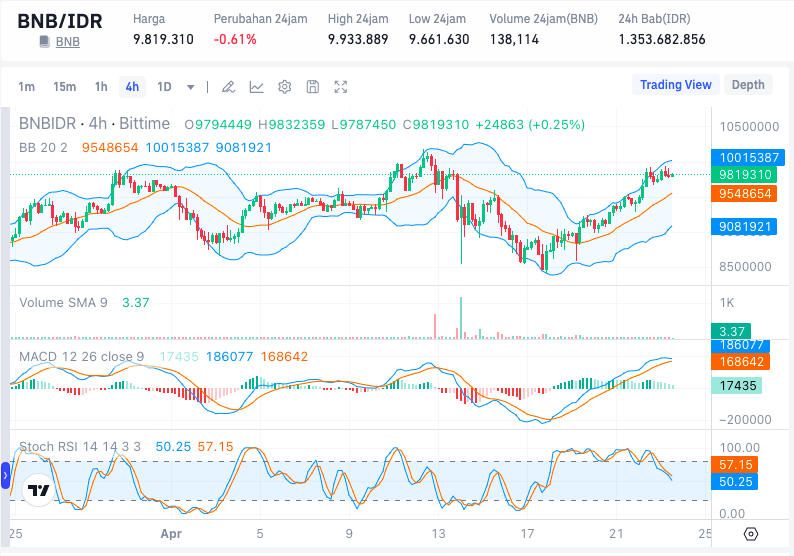Open the indicators chart icon
794x556 pixels.
[x=257, y=87]
